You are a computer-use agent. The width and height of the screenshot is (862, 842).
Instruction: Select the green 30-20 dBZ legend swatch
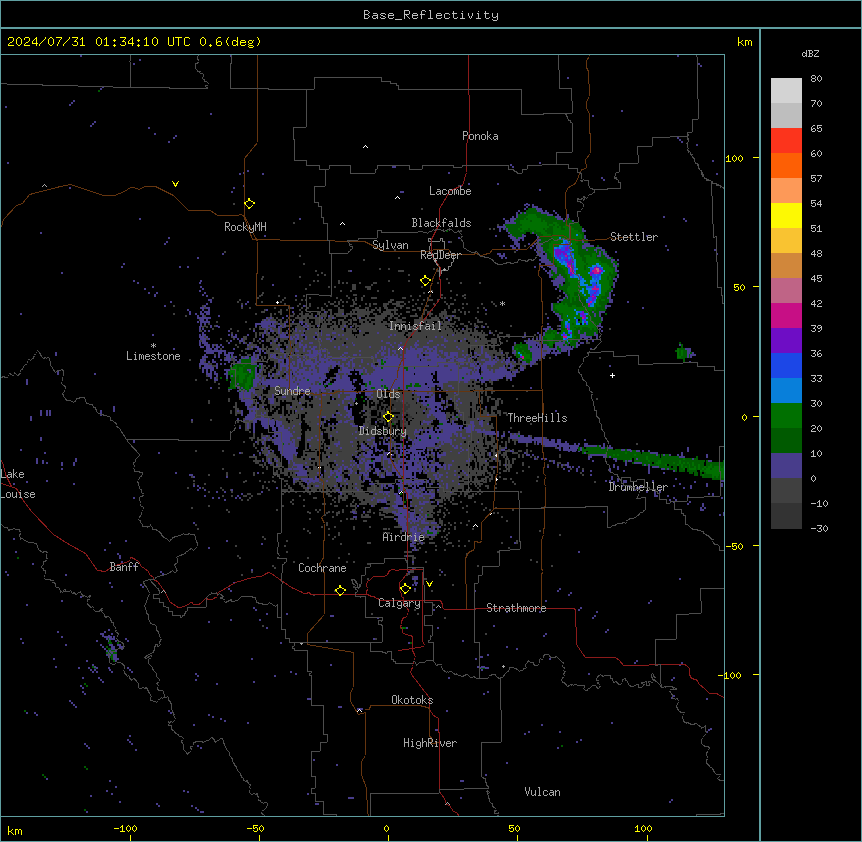(786, 416)
